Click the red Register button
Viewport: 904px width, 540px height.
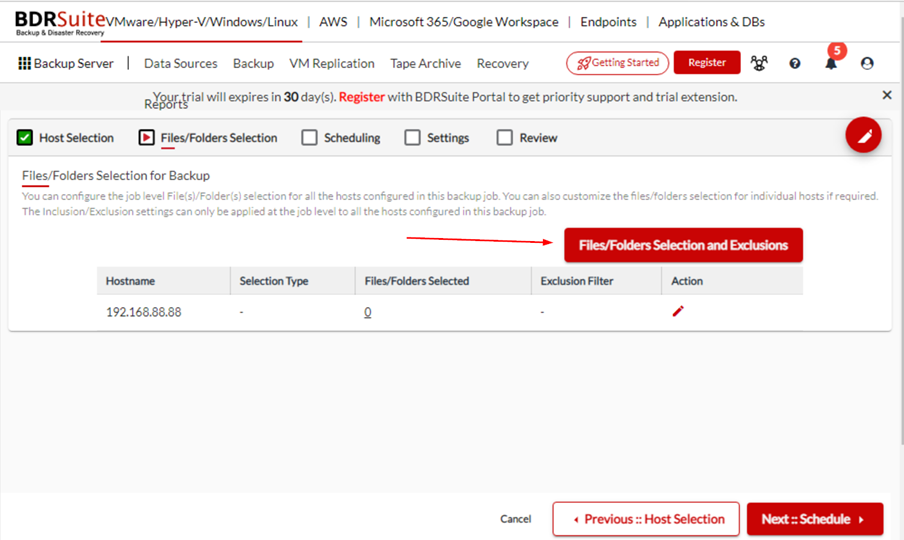click(707, 62)
